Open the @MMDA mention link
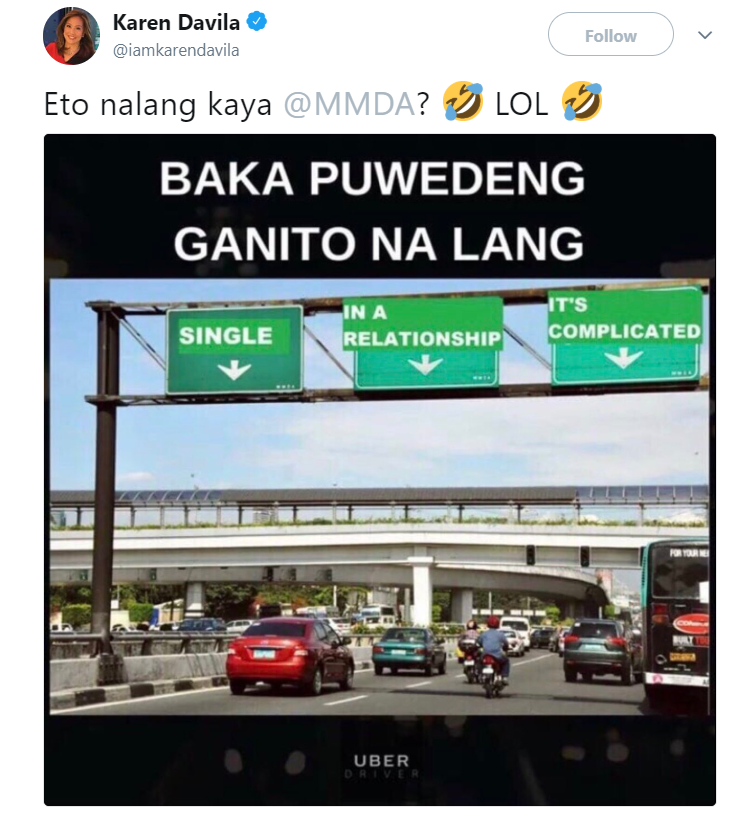 350,104
